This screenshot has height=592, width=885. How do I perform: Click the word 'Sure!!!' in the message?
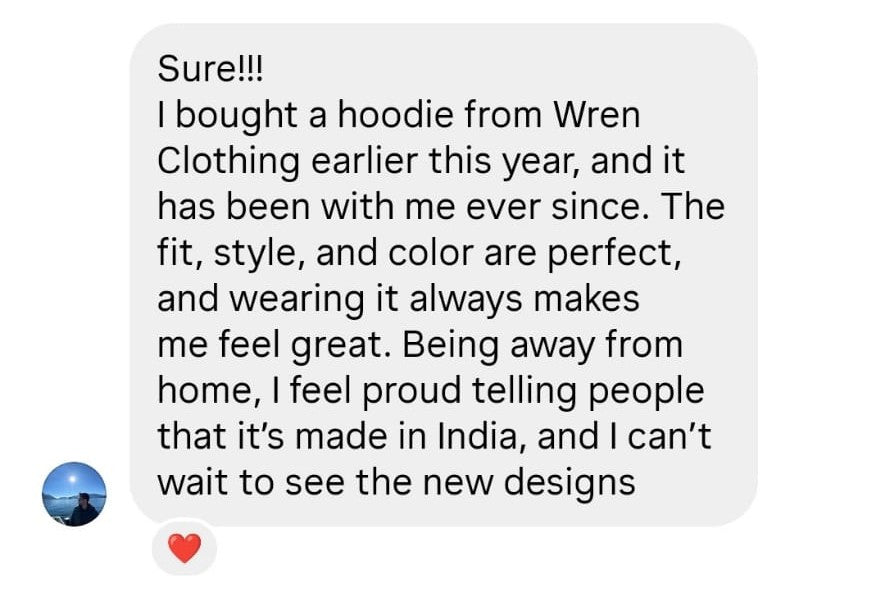point(210,69)
